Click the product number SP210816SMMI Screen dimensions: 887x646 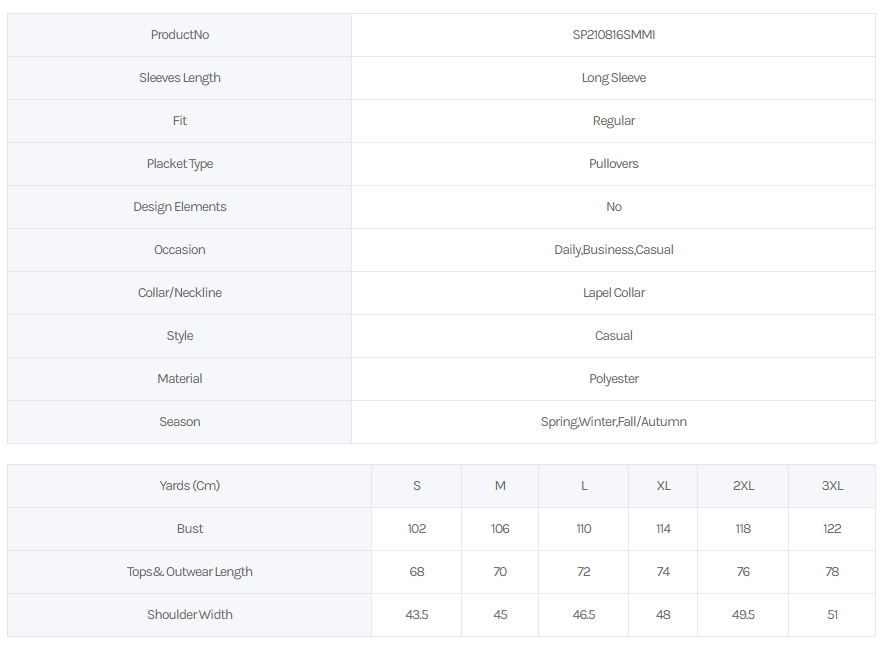coord(613,35)
